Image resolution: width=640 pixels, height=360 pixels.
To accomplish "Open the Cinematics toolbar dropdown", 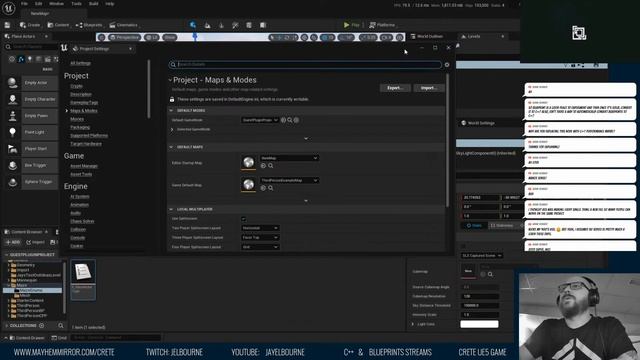I will tap(124, 25).
